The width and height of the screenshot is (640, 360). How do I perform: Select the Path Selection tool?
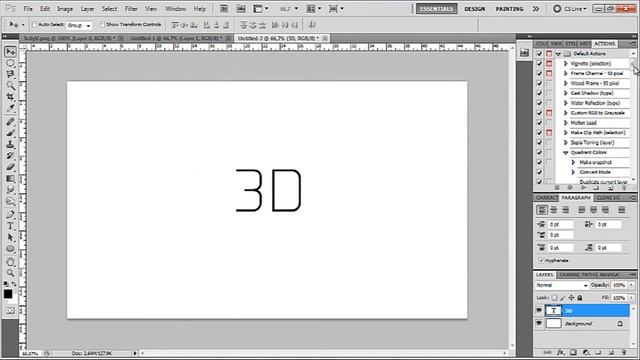10,237
